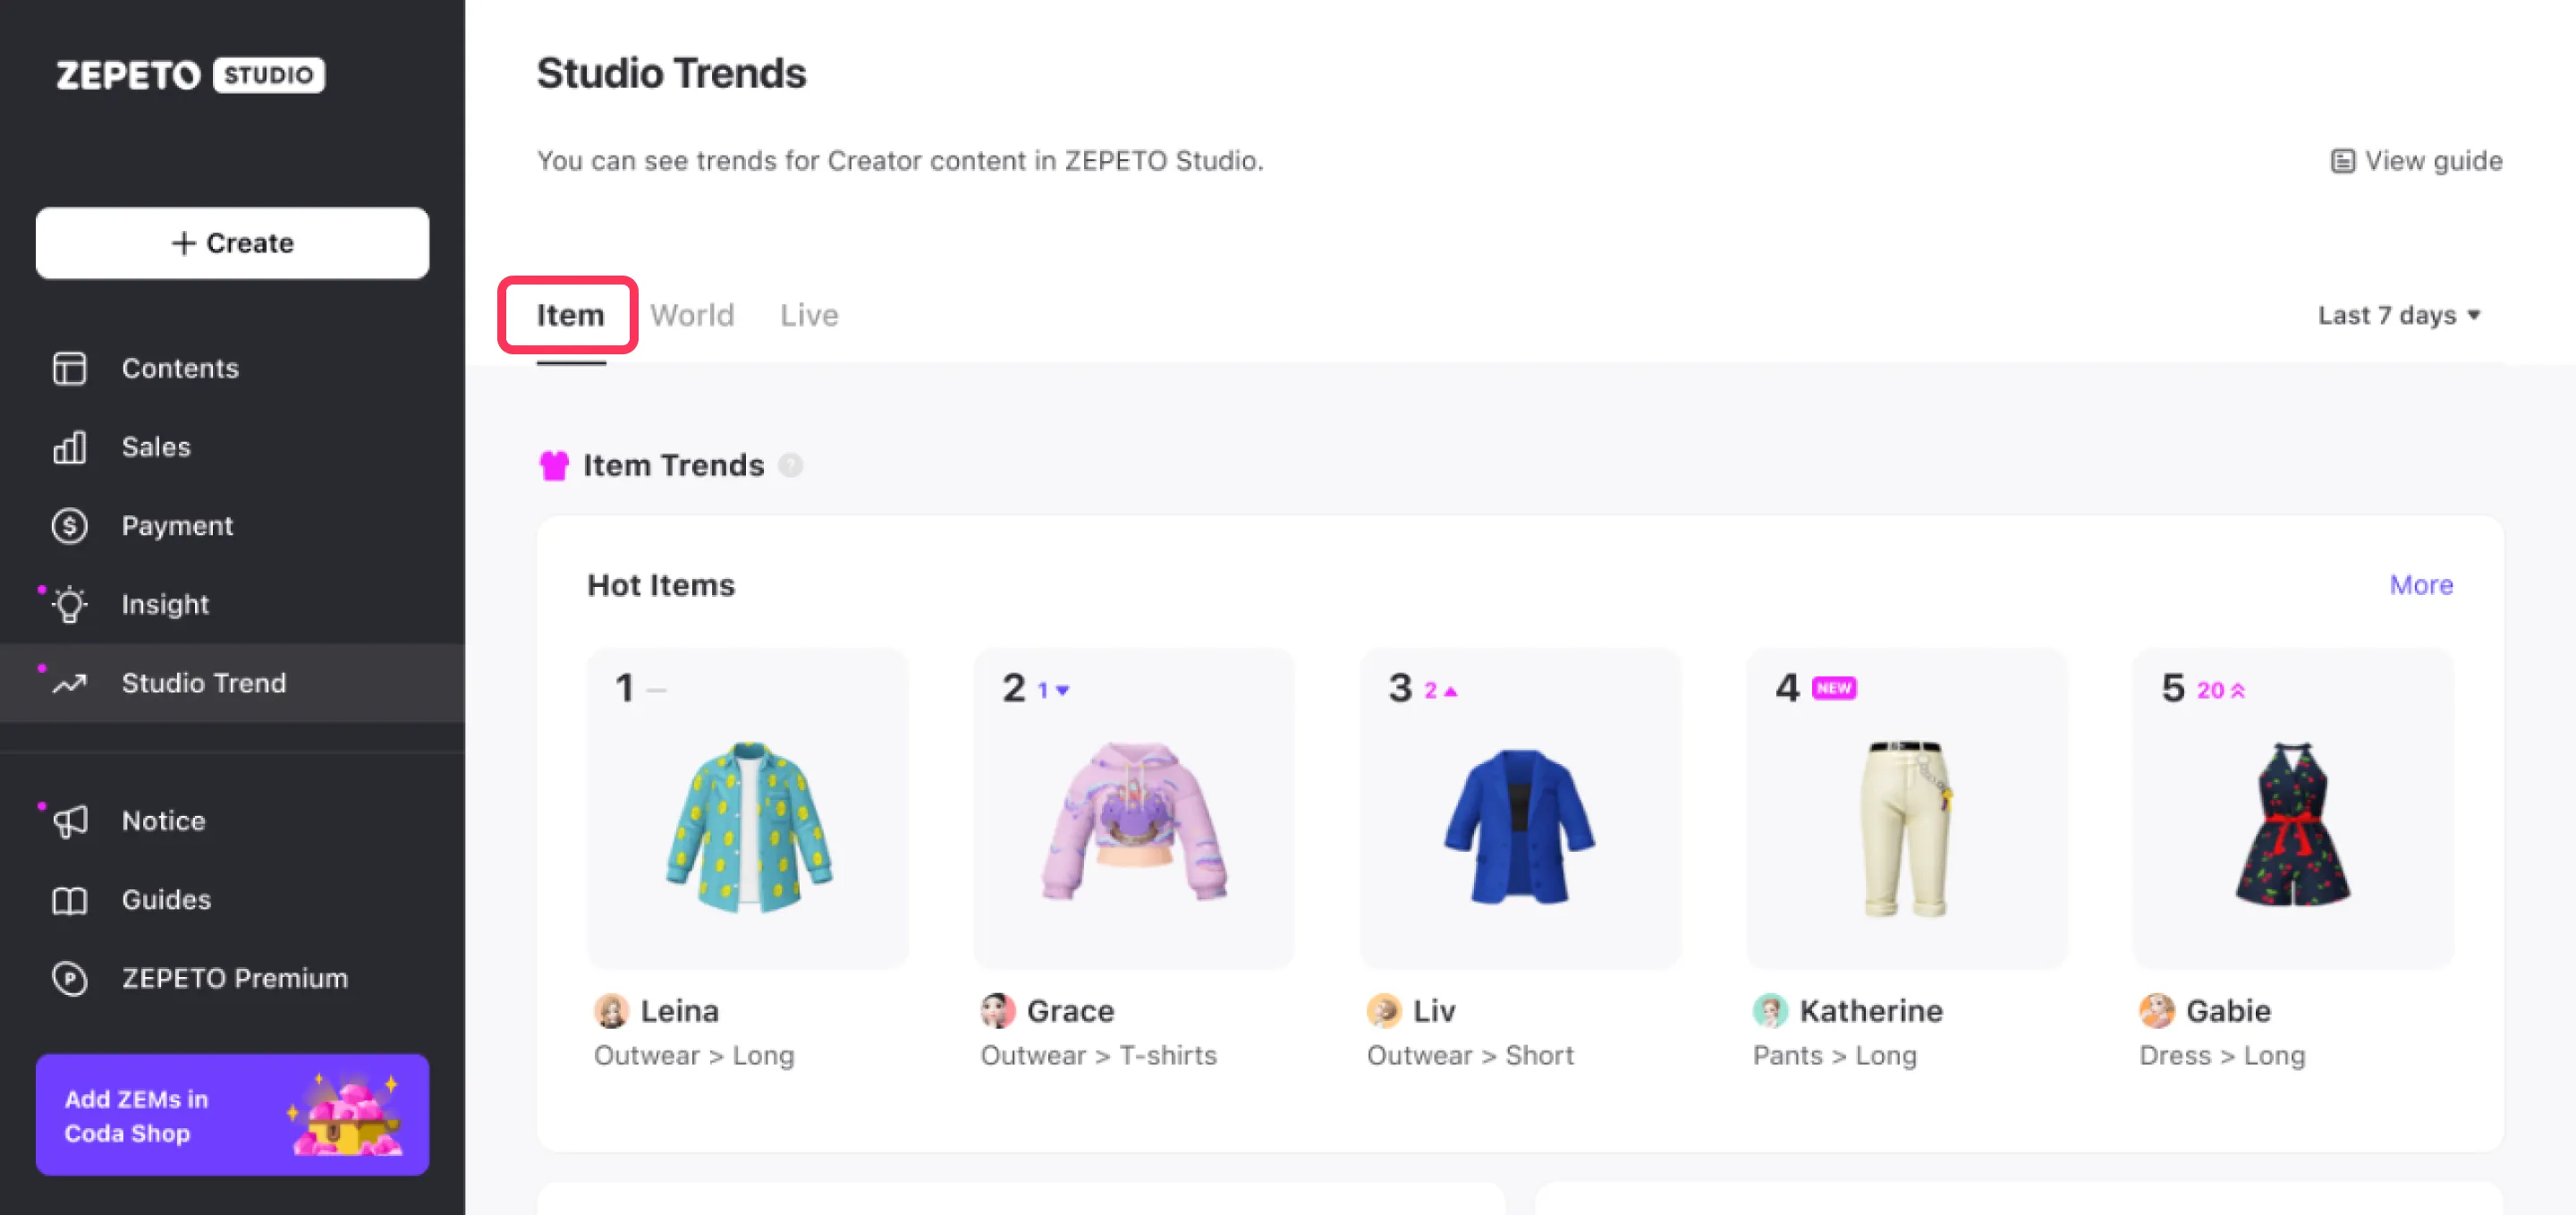Click the pink shirt Item Trends icon
Viewport: 2576px width, 1215px height.
pyautogui.click(x=554, y=466)
